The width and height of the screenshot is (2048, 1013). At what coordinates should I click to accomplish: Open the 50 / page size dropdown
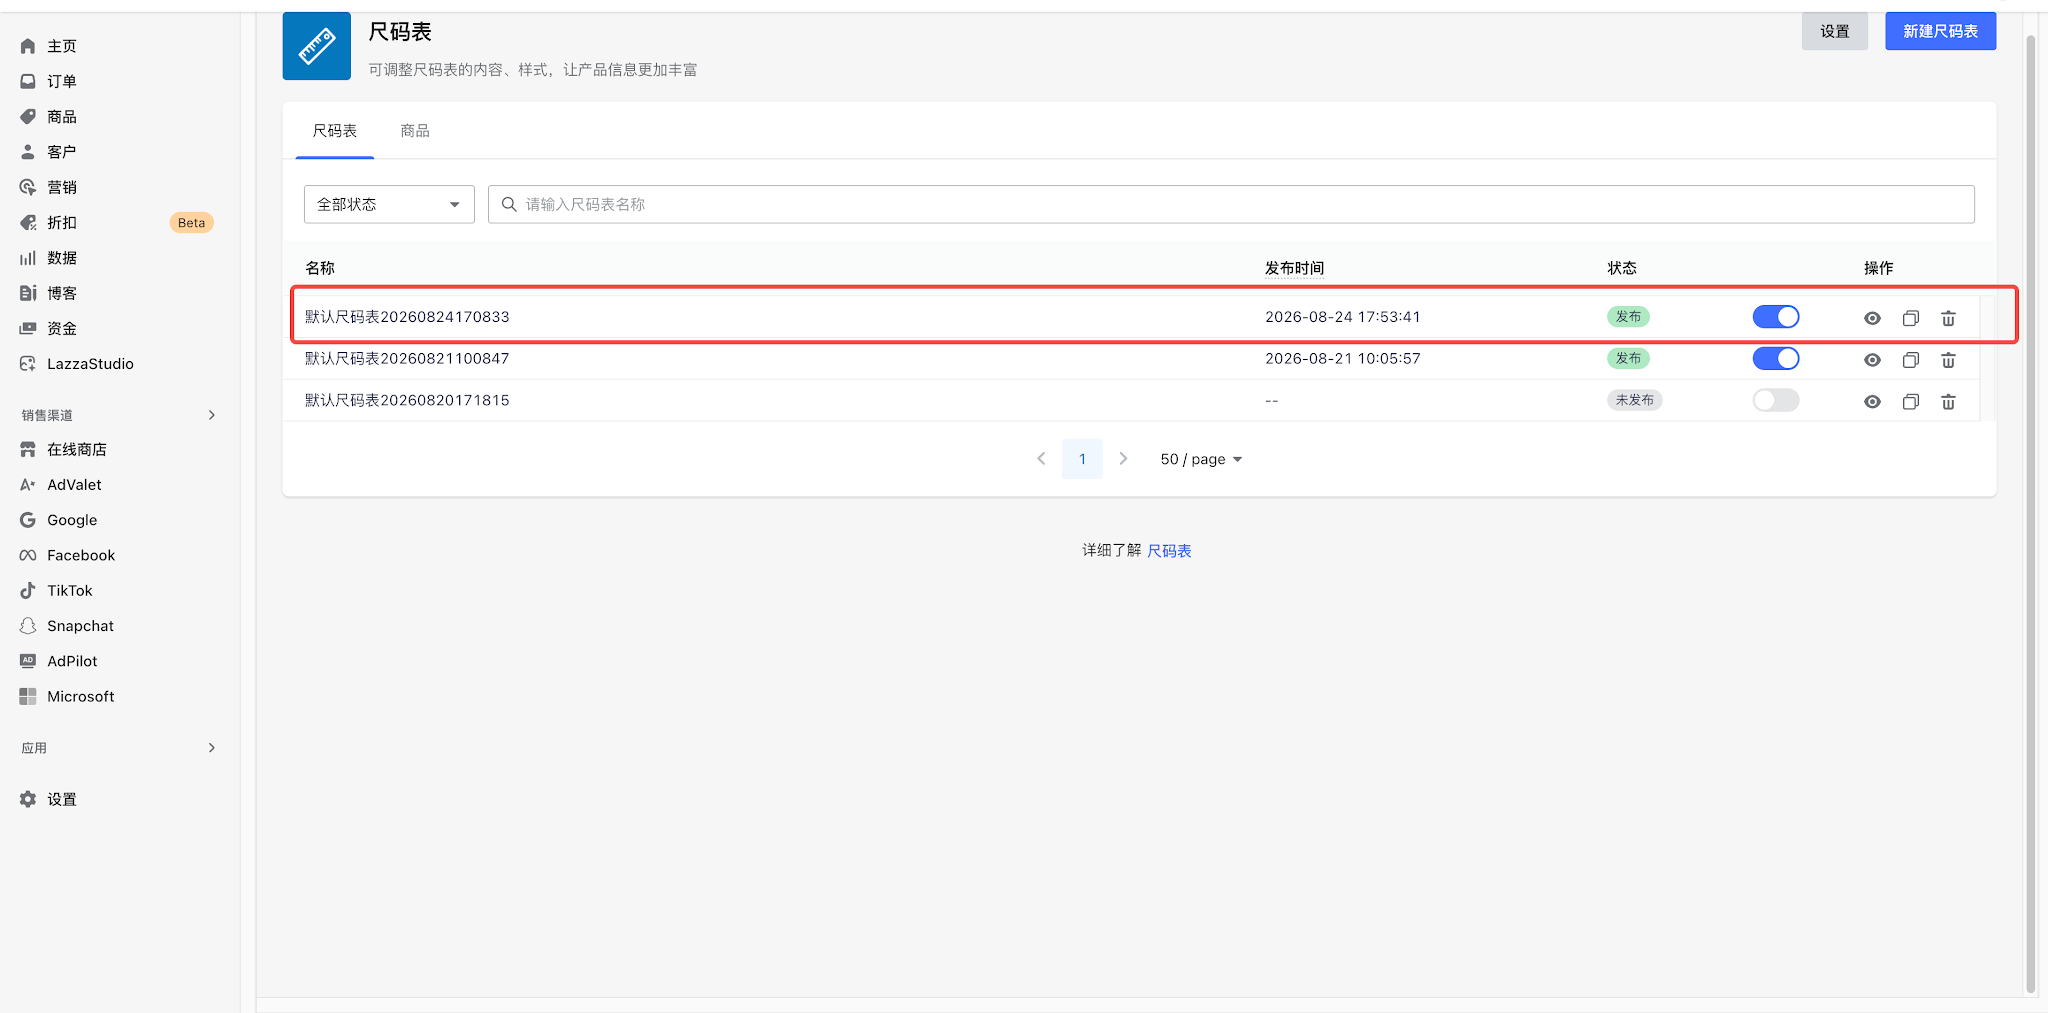(x=1201, y=459)
